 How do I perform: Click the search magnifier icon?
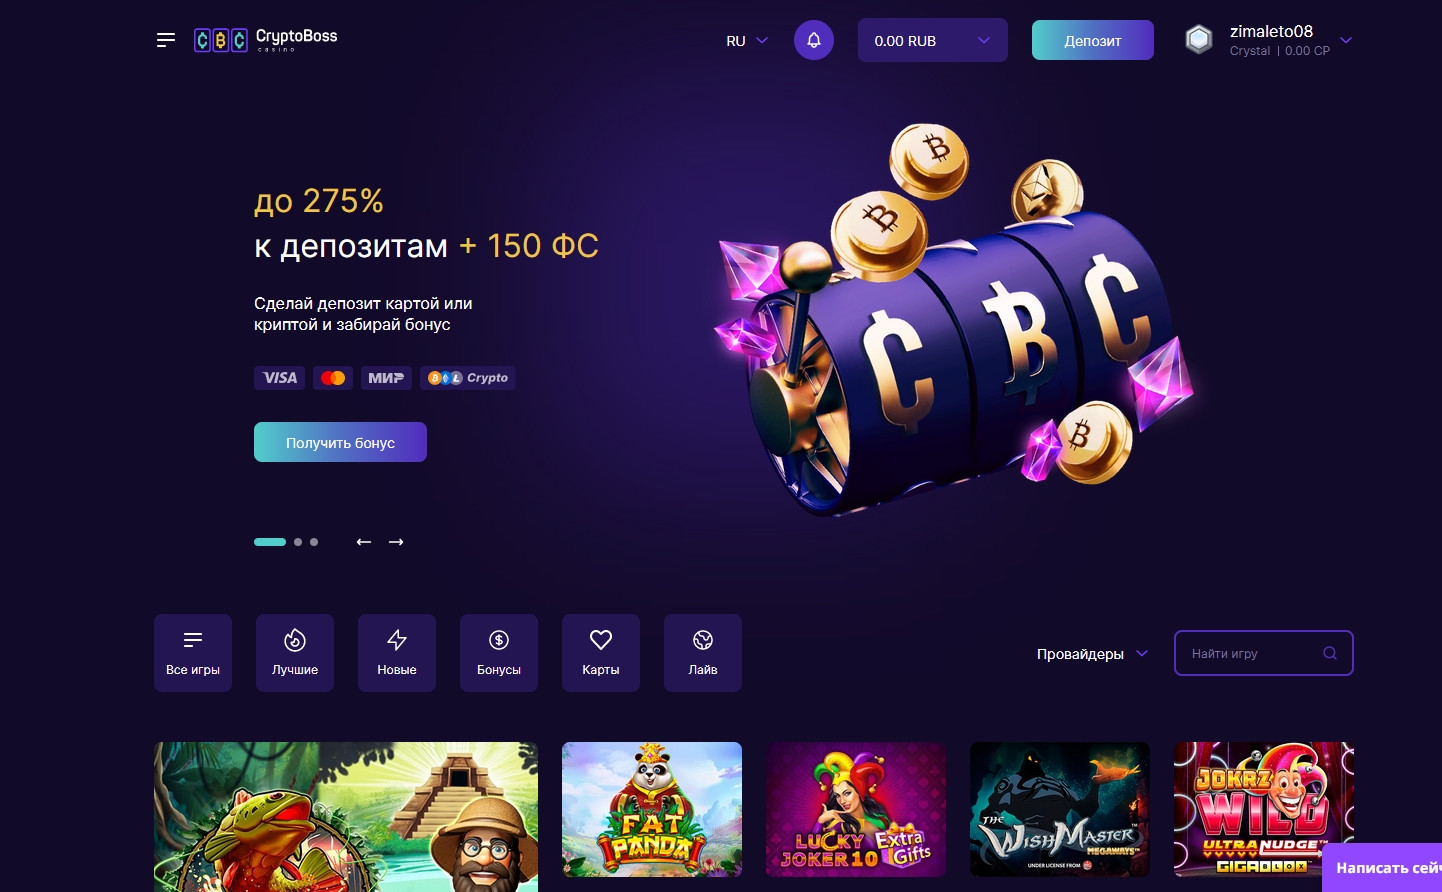(1330, 653)
